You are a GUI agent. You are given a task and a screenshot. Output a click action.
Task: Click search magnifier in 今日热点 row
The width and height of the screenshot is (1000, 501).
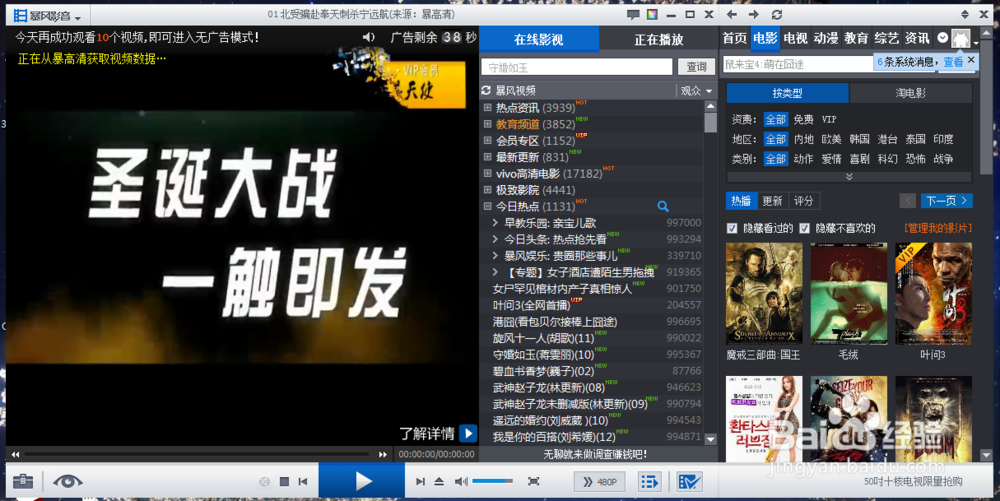pyautogui.click(x=663, y=207)
